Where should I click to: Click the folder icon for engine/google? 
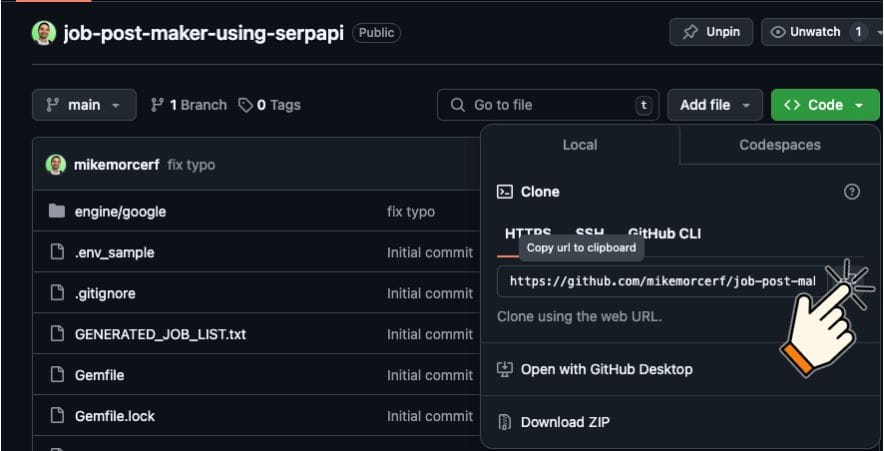point(57,211)
